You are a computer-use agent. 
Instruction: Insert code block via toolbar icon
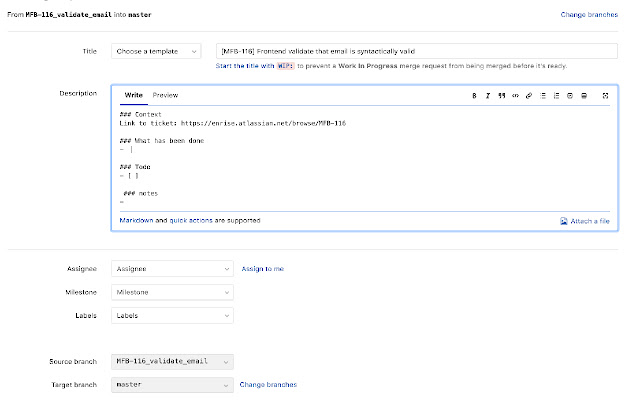click(516, 96)
